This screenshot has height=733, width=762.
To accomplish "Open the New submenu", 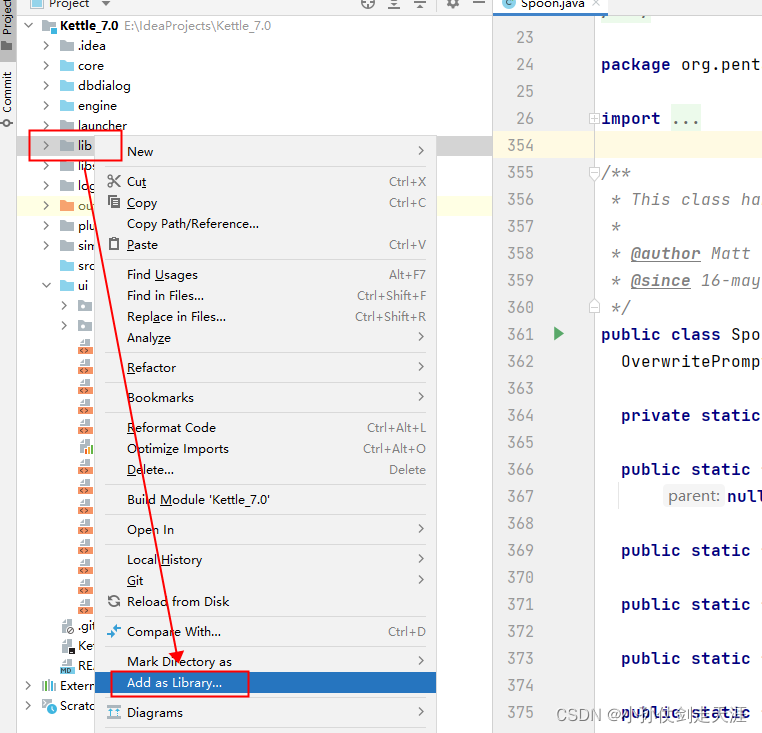I will click(x=265, y=152).
